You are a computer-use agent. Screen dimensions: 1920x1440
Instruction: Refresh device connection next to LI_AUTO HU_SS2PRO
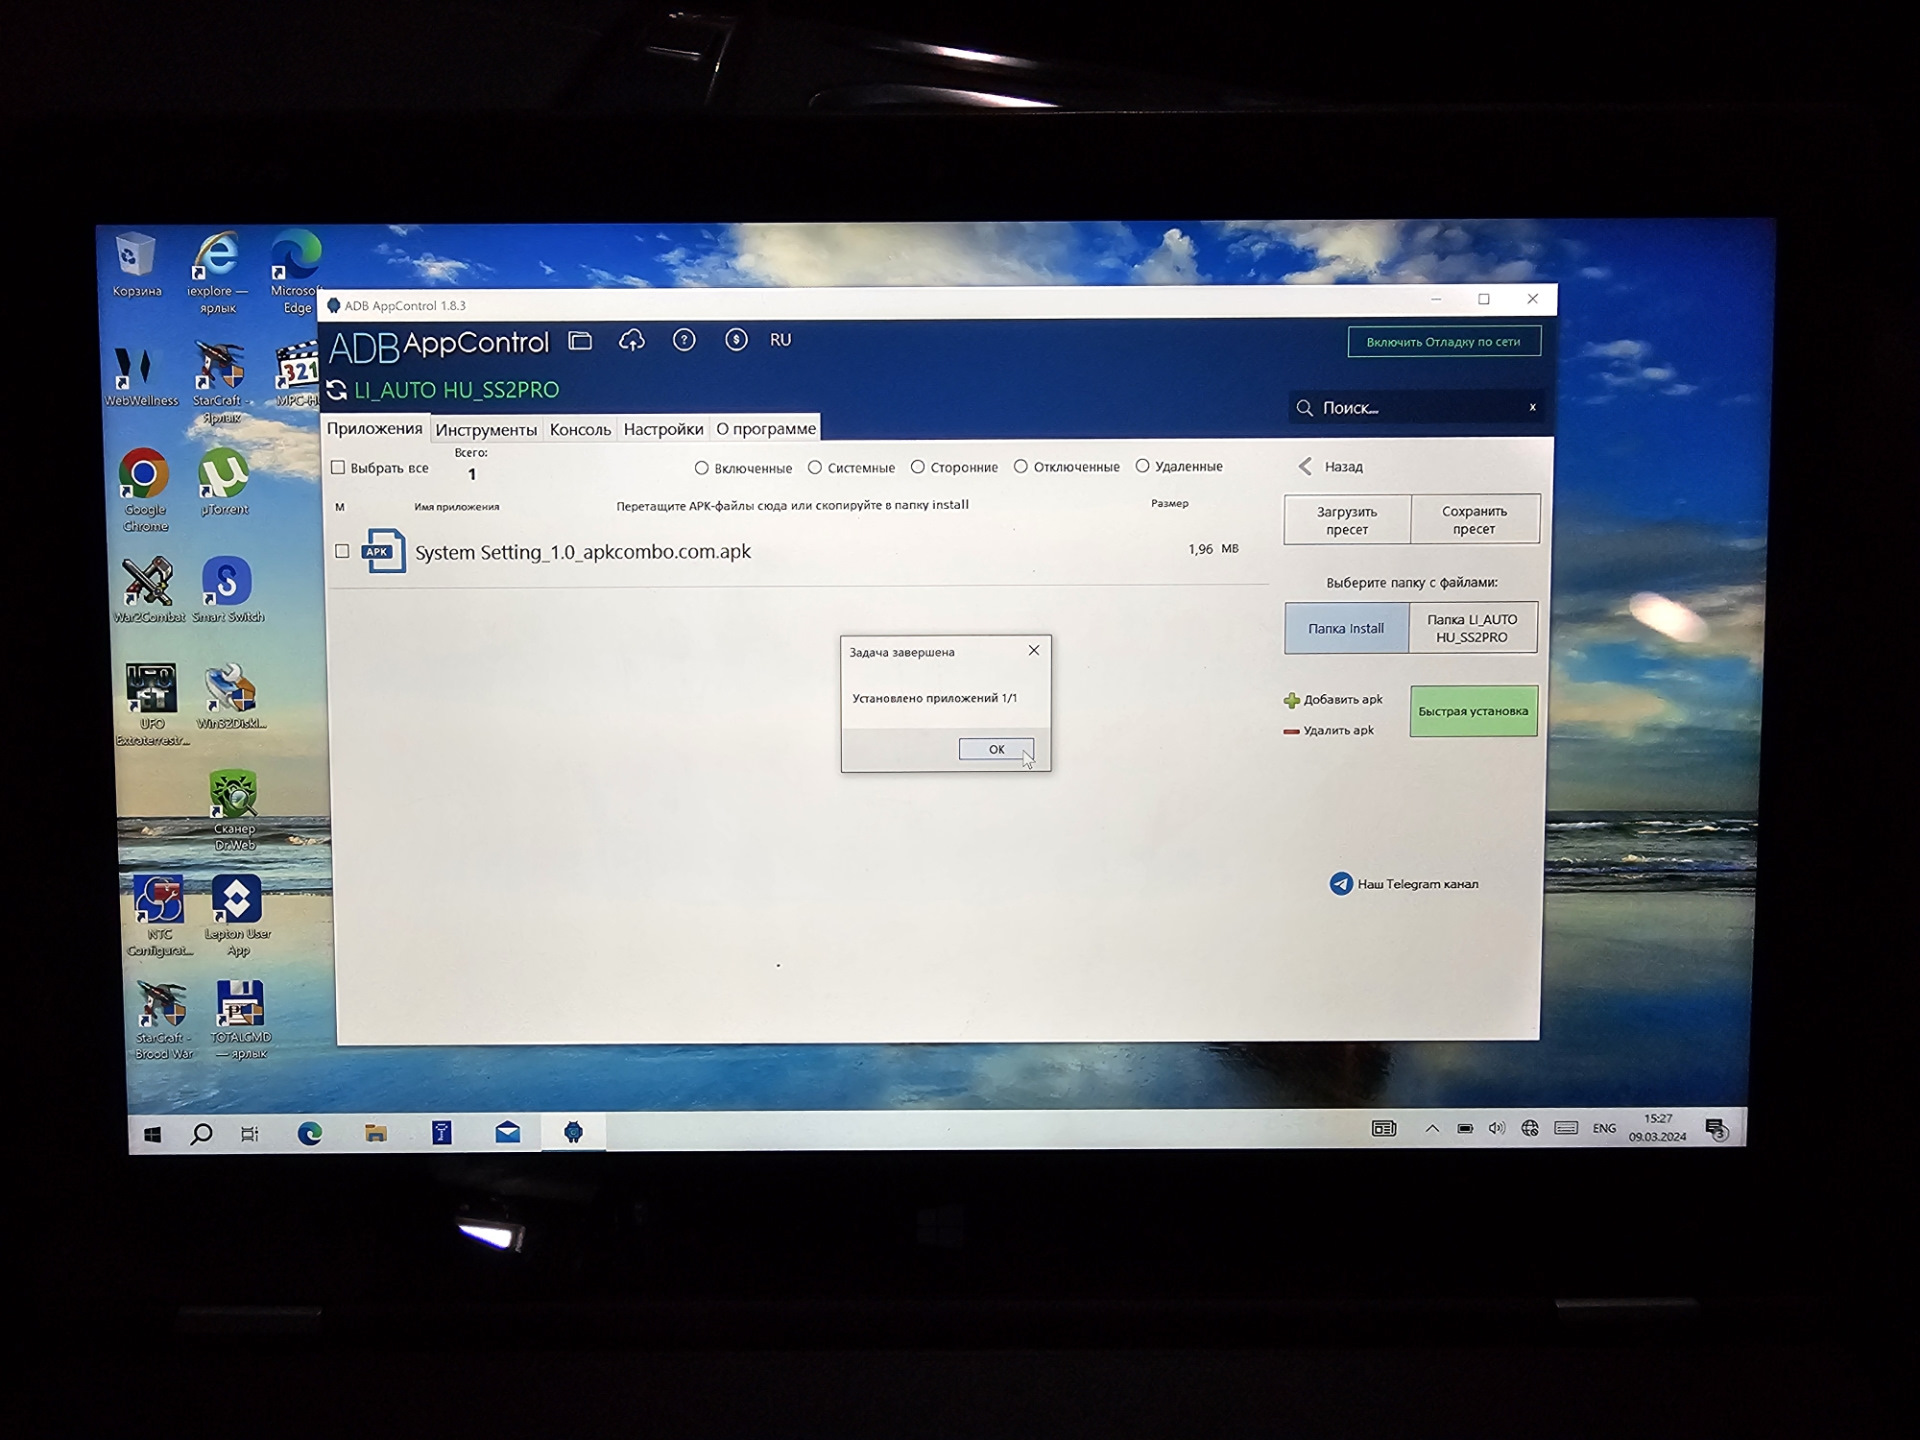point(337,390)
